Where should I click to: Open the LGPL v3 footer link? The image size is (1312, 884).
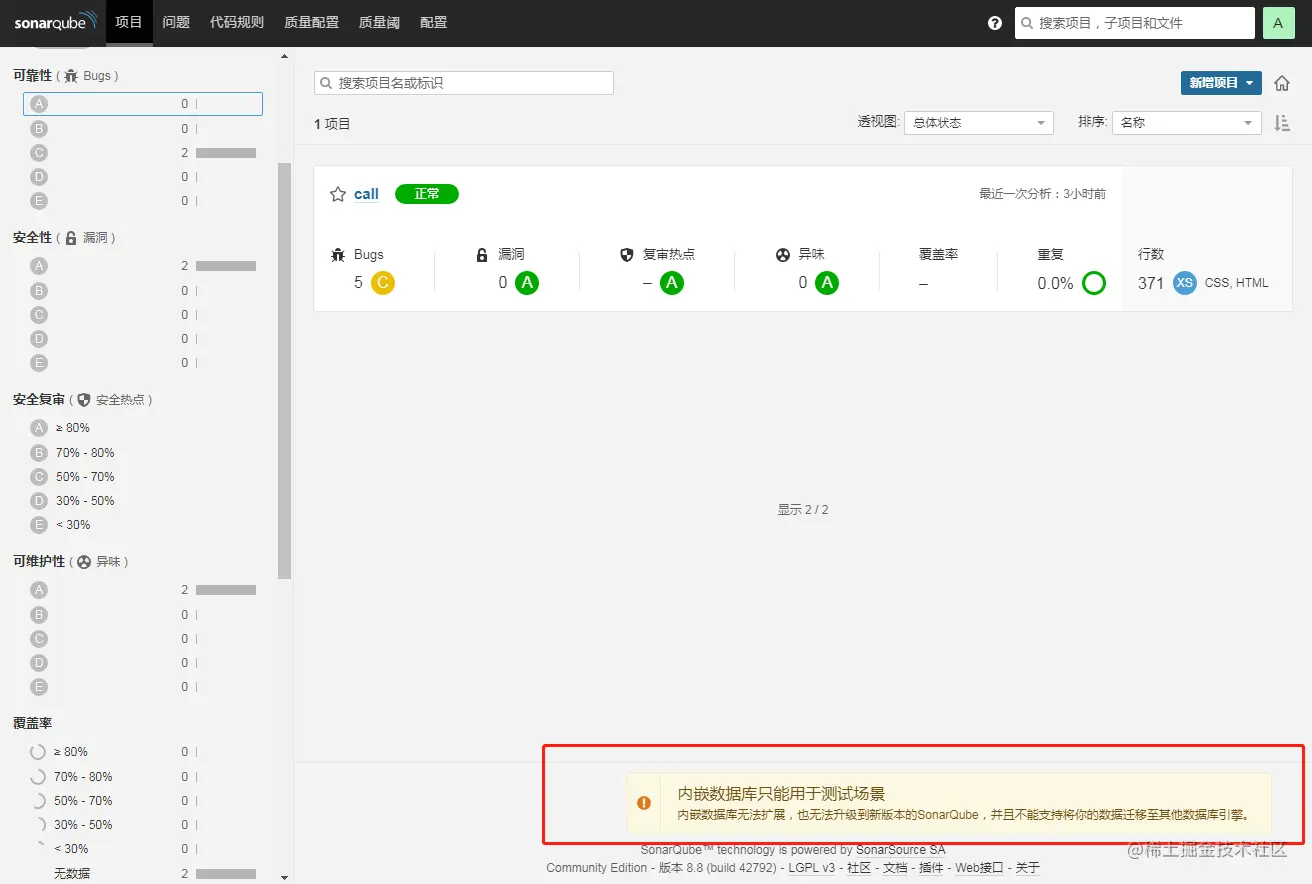[x=812, y=868]
